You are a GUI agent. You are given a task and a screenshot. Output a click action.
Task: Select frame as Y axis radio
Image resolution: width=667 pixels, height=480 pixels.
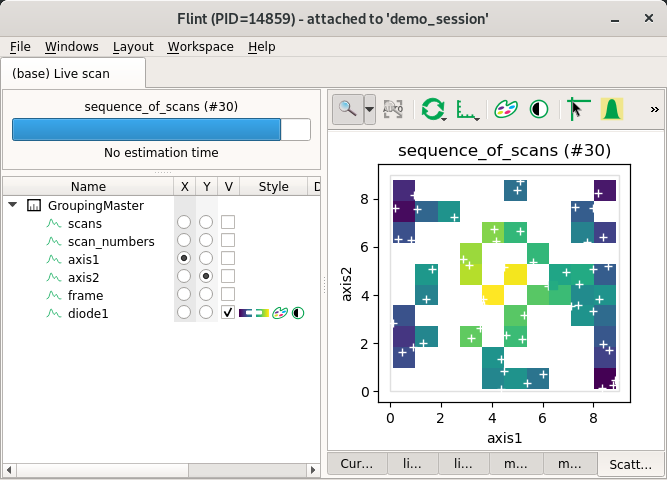coord(206,294)
